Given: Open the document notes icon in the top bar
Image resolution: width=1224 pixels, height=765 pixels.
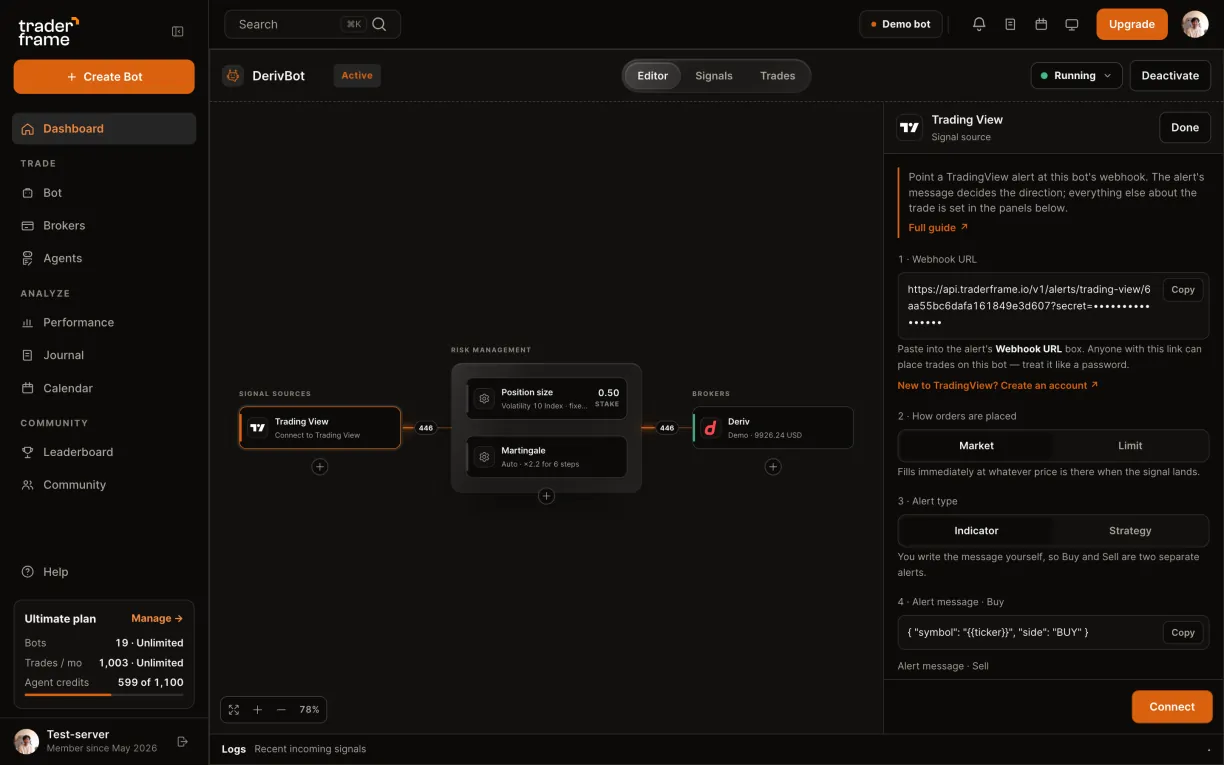Looking at the screenshot, I should pos(1010,24).
